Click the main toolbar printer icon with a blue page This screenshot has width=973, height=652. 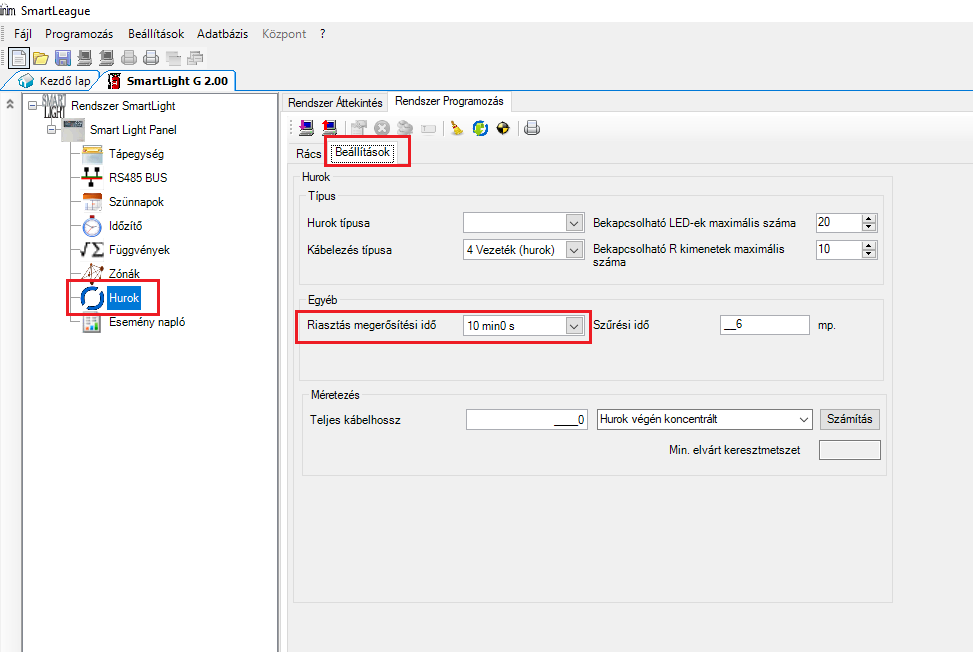[151, 58]
